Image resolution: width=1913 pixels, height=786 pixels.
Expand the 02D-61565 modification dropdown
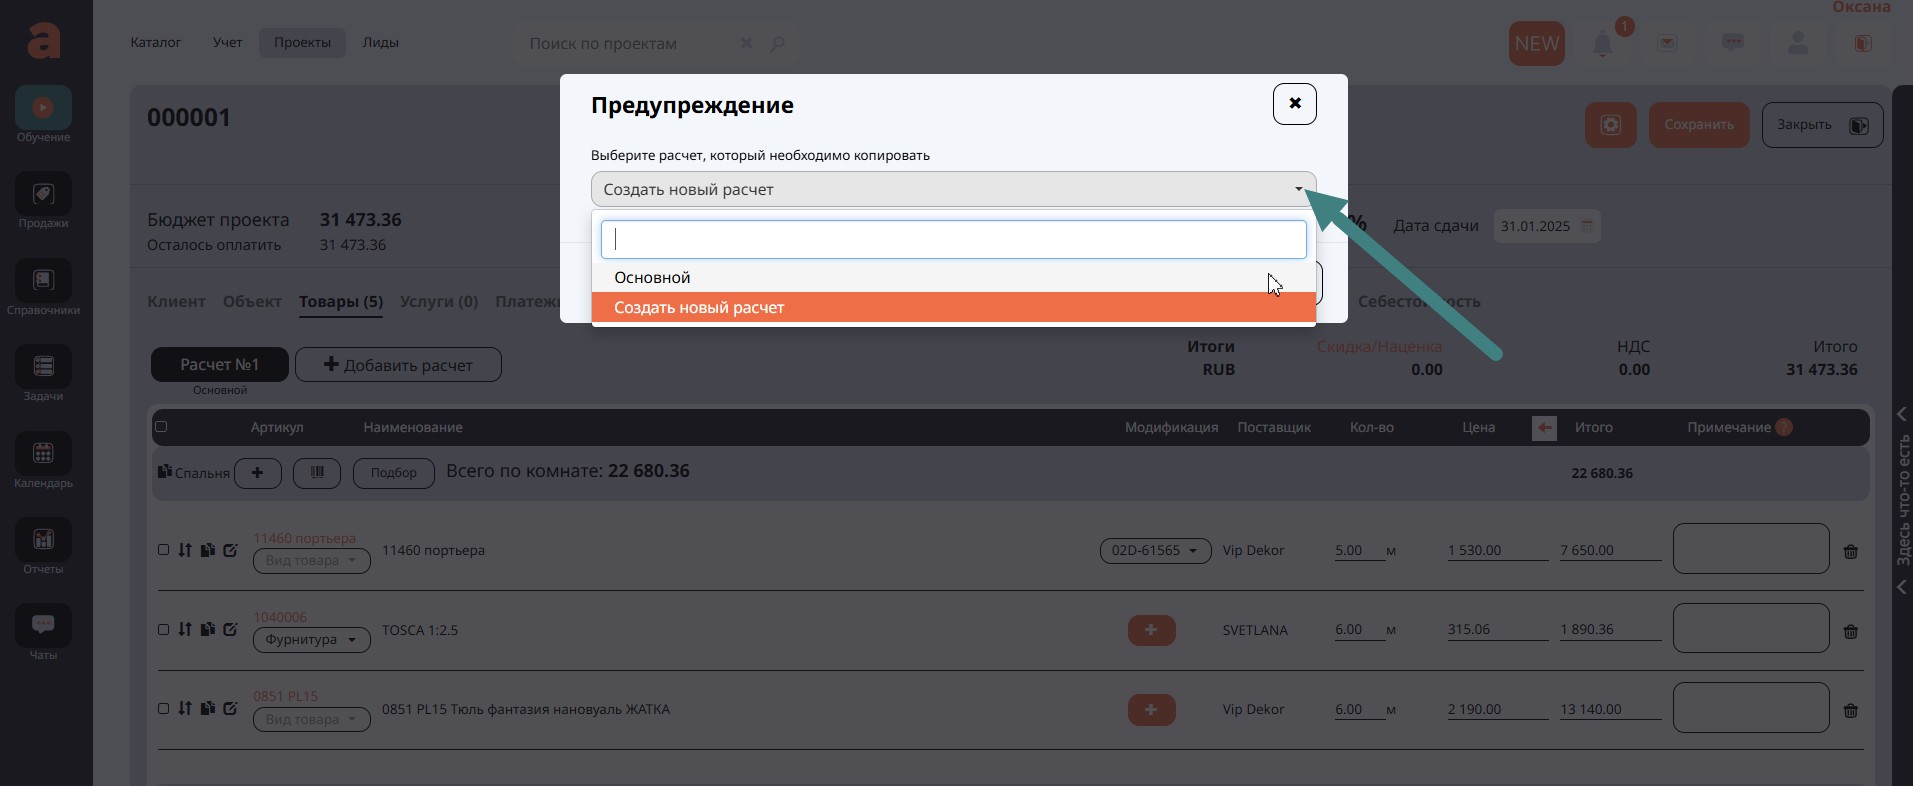click(1155, 551)
